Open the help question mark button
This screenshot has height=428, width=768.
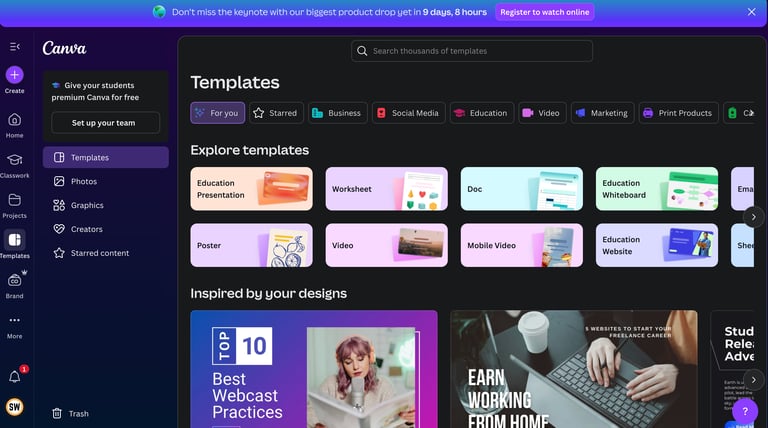[x=745, y=412]
